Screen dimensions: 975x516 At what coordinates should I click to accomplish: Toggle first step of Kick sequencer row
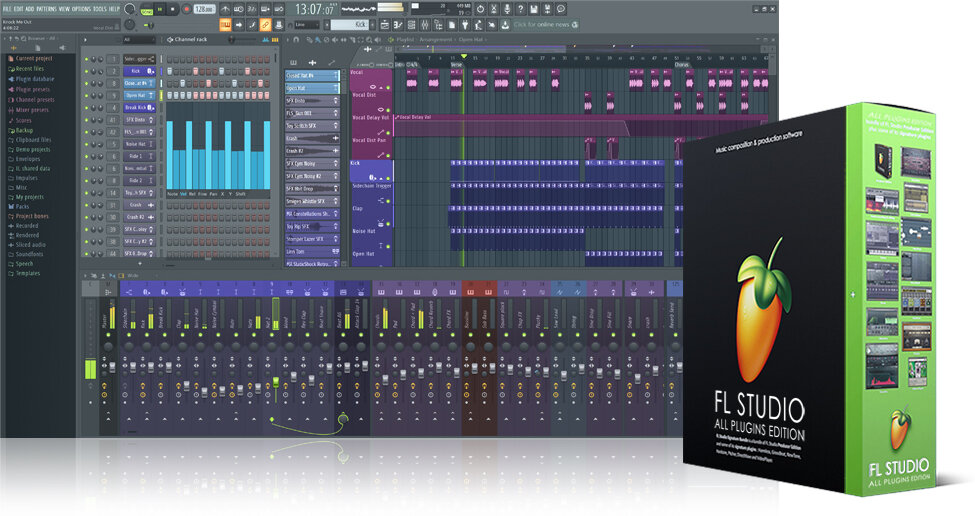coord(169,71)
